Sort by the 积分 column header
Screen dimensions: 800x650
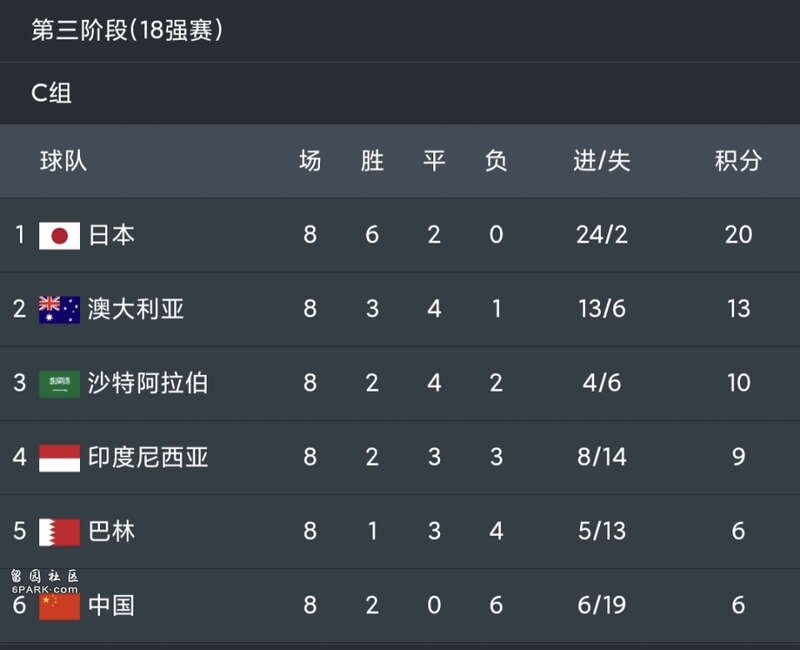coord(738,161)
